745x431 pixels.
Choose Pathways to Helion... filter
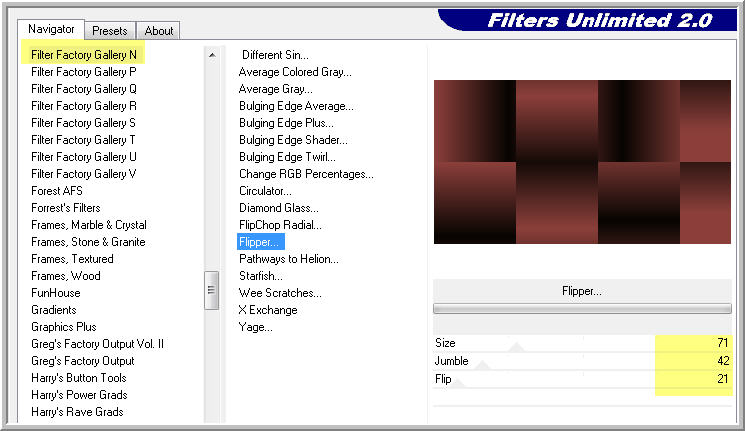[289, 259]
